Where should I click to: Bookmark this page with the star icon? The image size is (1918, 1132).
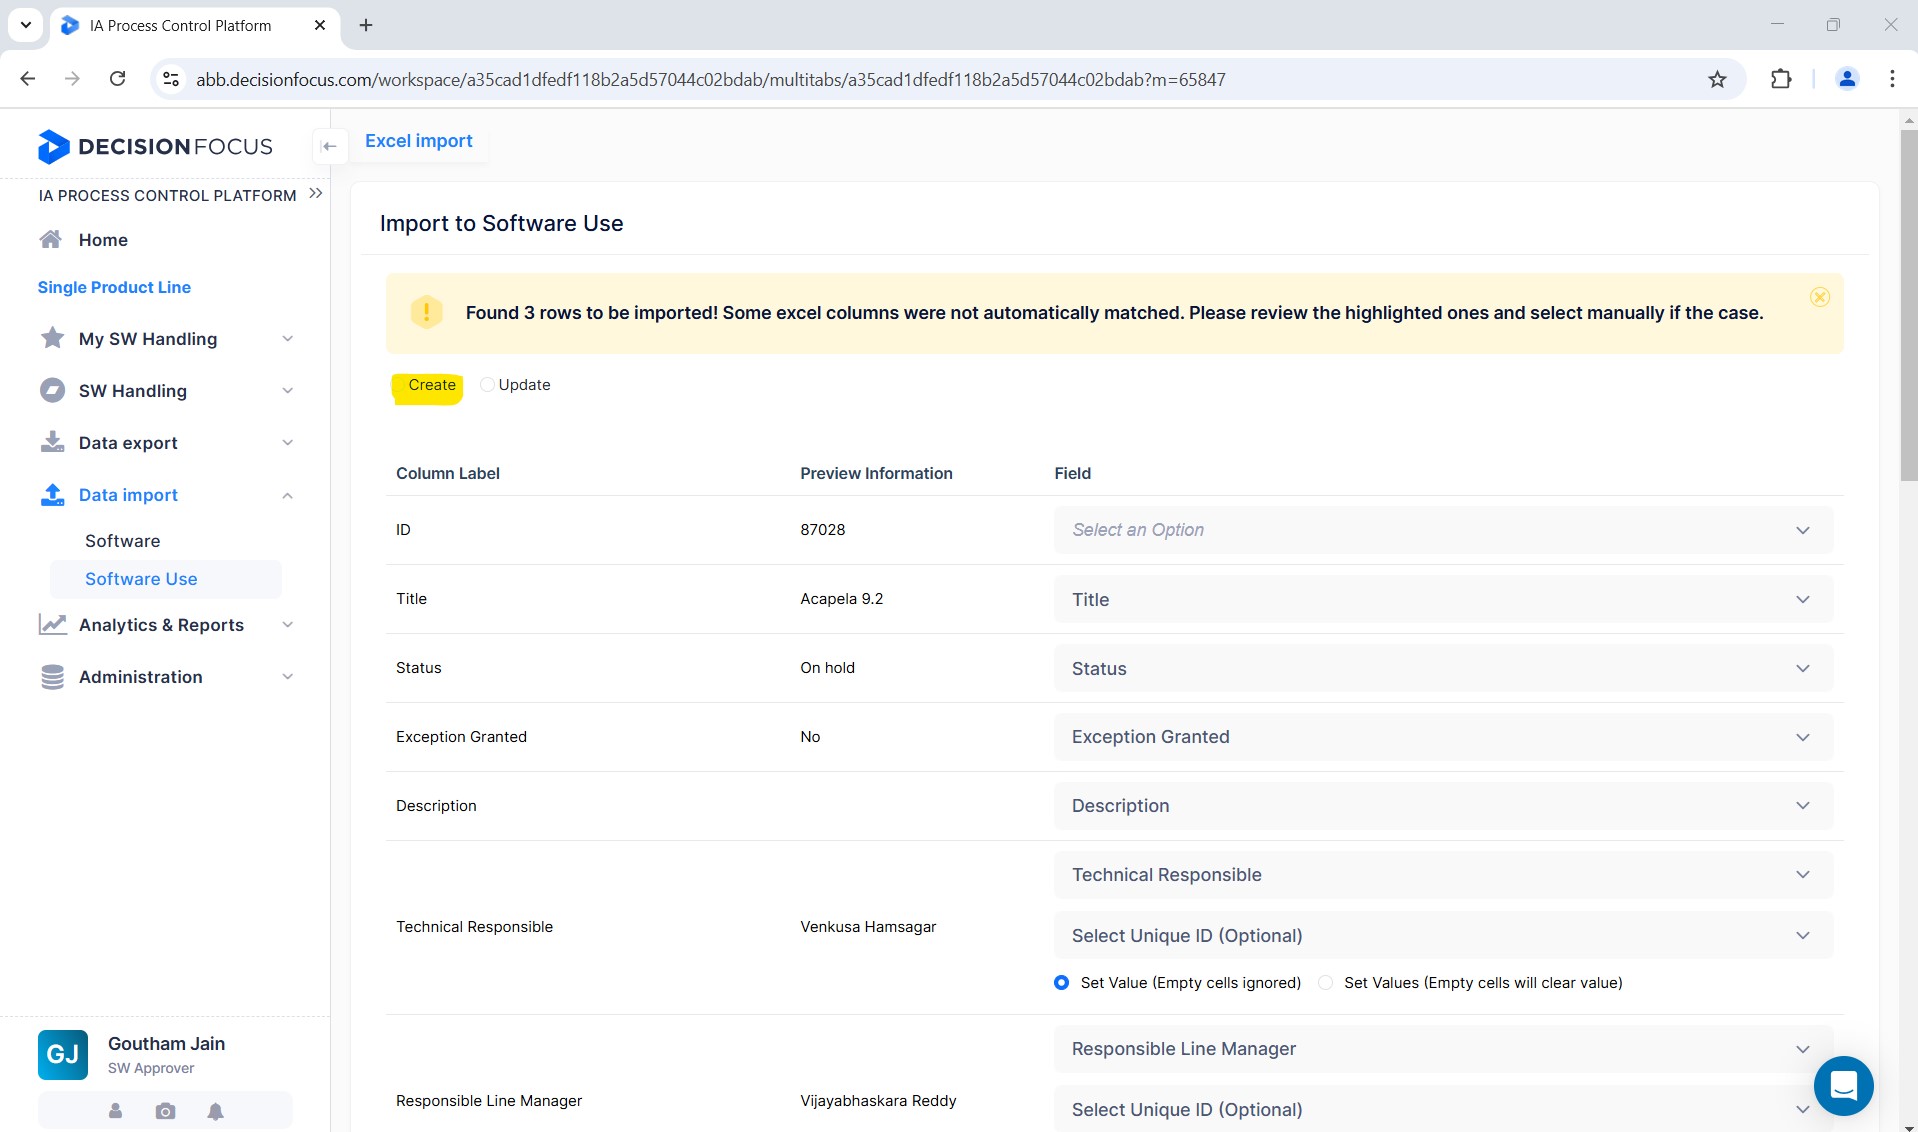[1717, 79]
